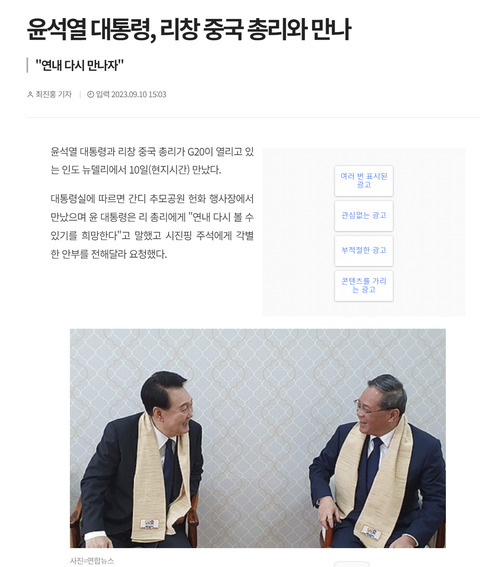Viewport: 480px width, 567px height.
Task: Click the badge on right man's scarf
Action: click(x=371, y=532)
